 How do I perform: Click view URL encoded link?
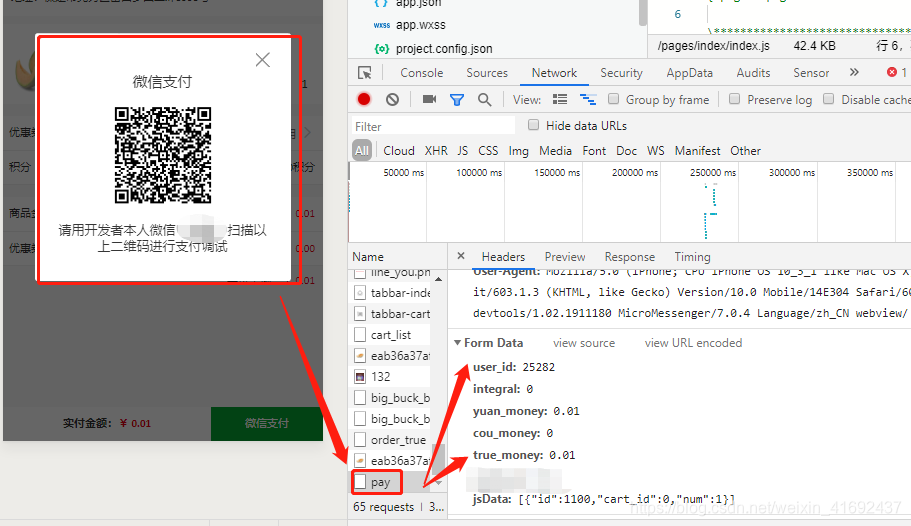tap(693, 343)
